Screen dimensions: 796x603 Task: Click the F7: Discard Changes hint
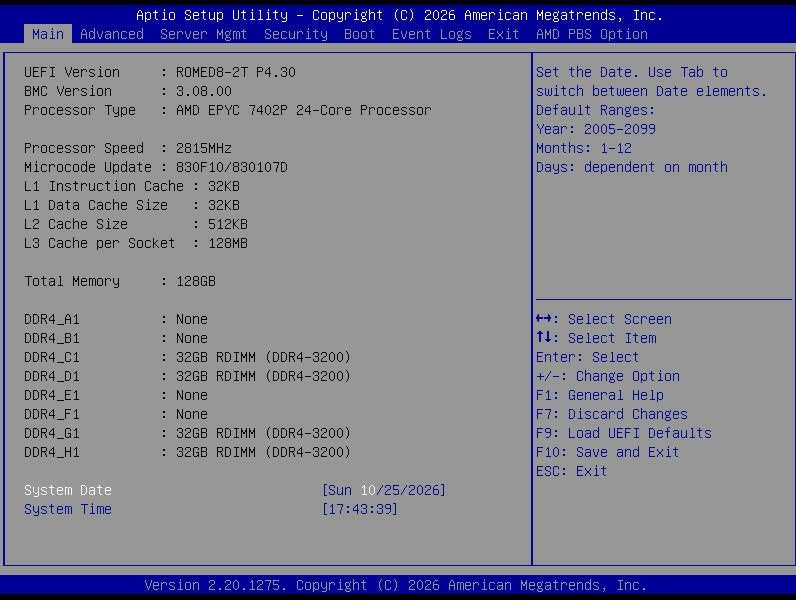(x=612, y=414)
